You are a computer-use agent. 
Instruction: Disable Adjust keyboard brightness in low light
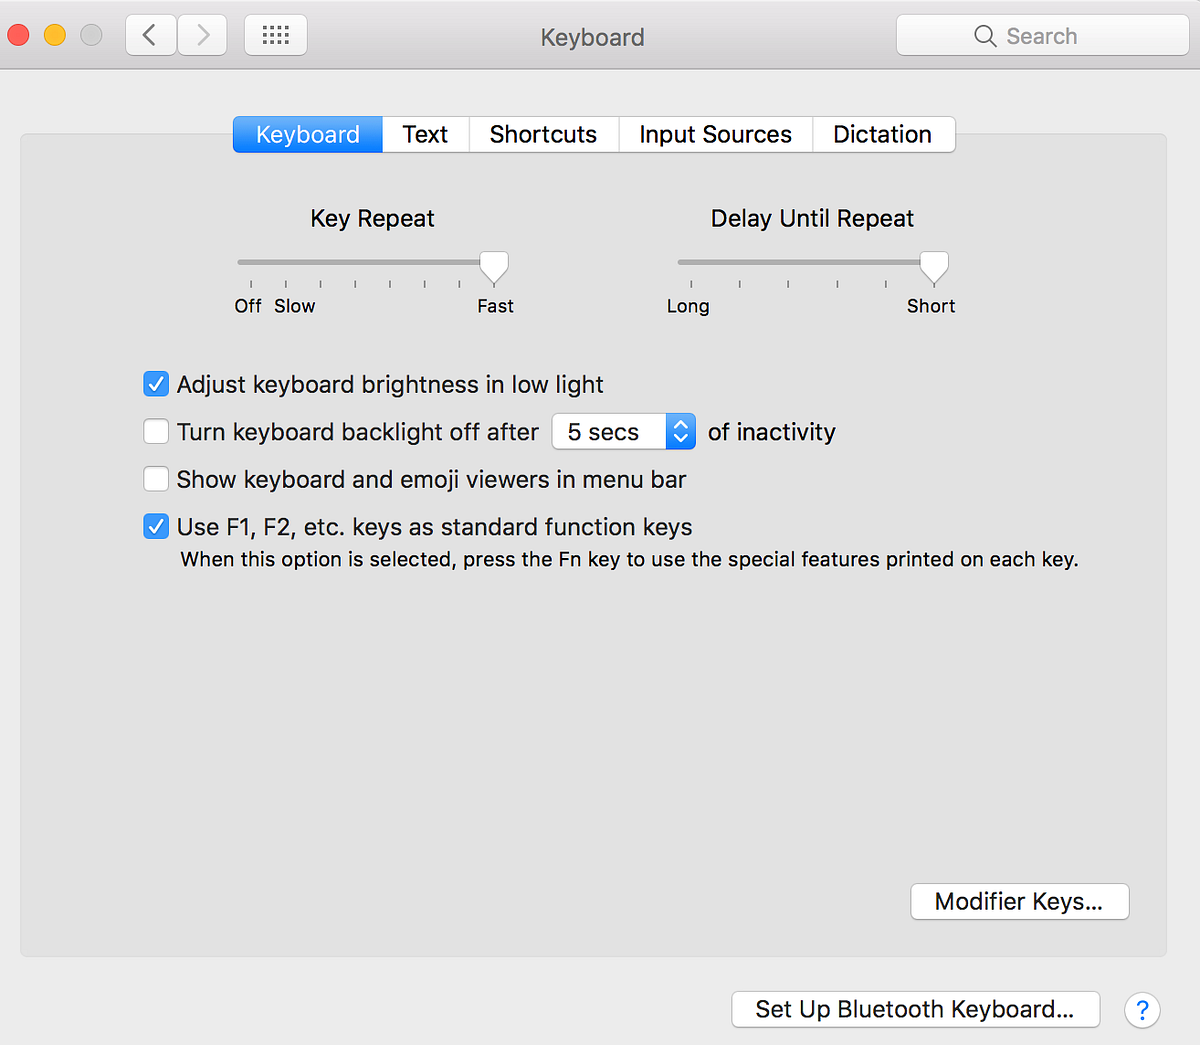pyautogui.click(x=156, y=384)
